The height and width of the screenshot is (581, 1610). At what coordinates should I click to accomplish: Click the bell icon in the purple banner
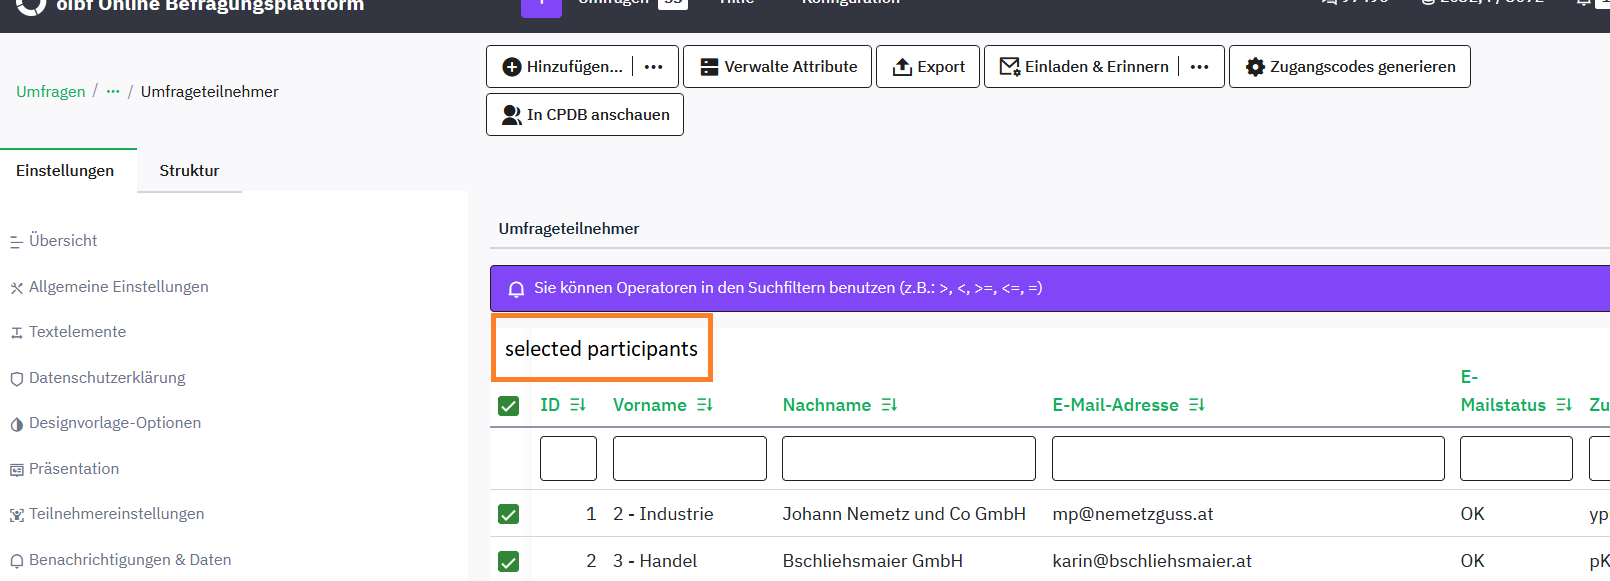coord(516,289)
